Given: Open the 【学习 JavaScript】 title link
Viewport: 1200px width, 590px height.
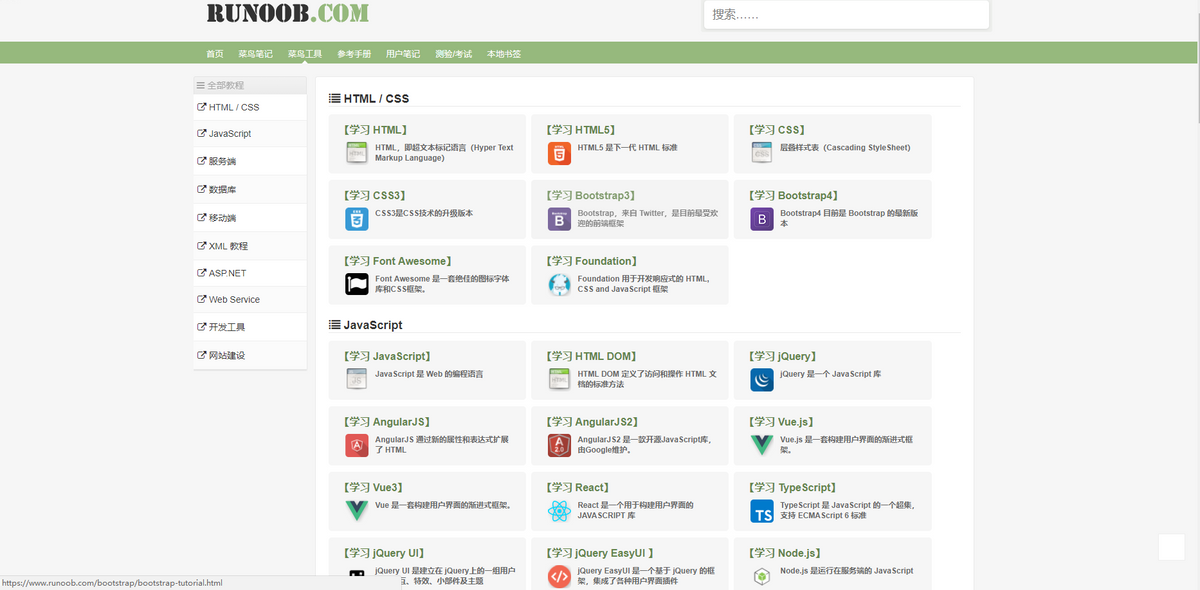Looking at the screenshot, I should (x=388, y=356).
